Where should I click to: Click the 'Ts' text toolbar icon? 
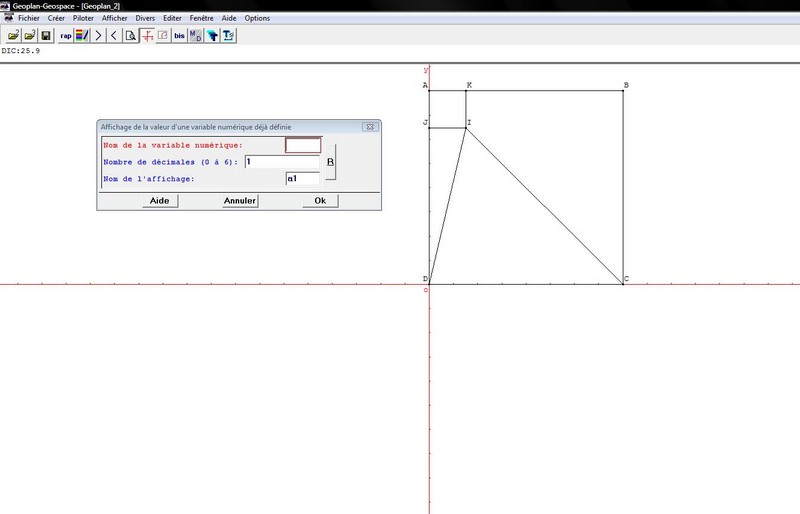point(228,35)
